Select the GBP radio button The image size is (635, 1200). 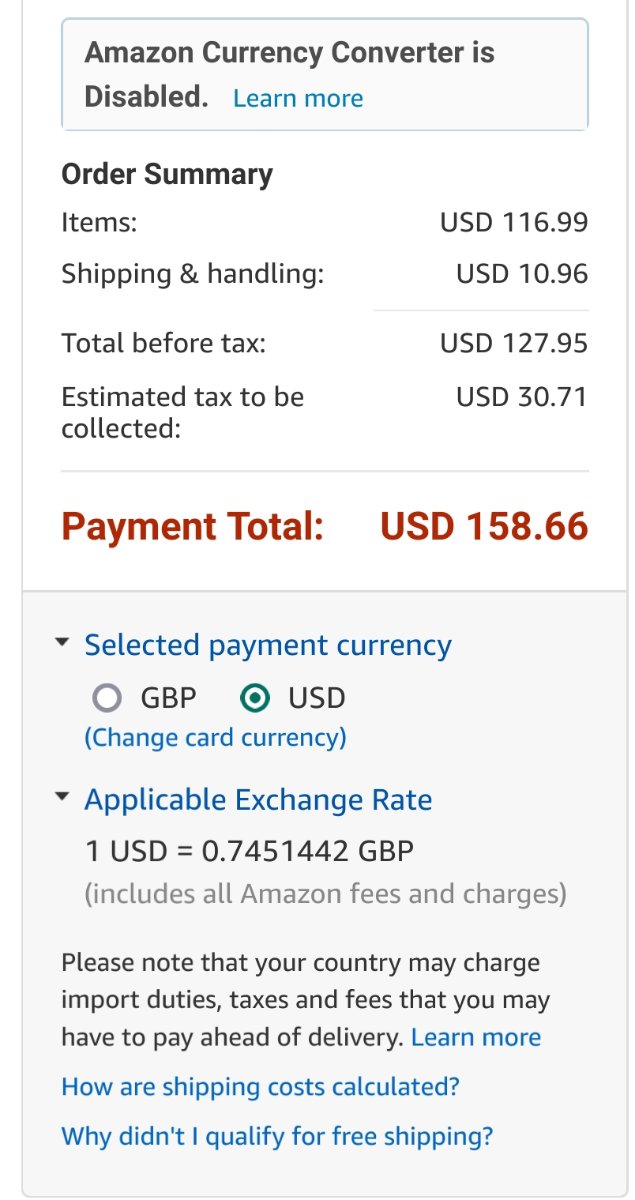pyautogui.click(x=106, y=698)
